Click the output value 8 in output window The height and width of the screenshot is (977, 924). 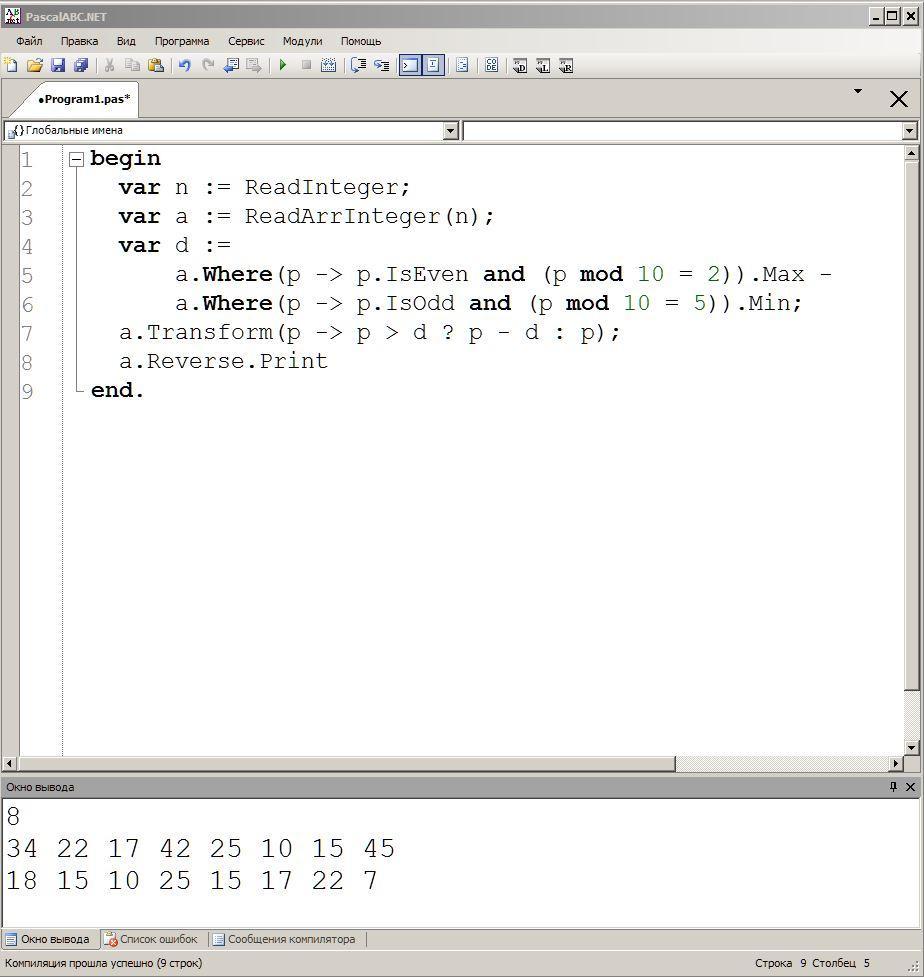coord(13,817)
